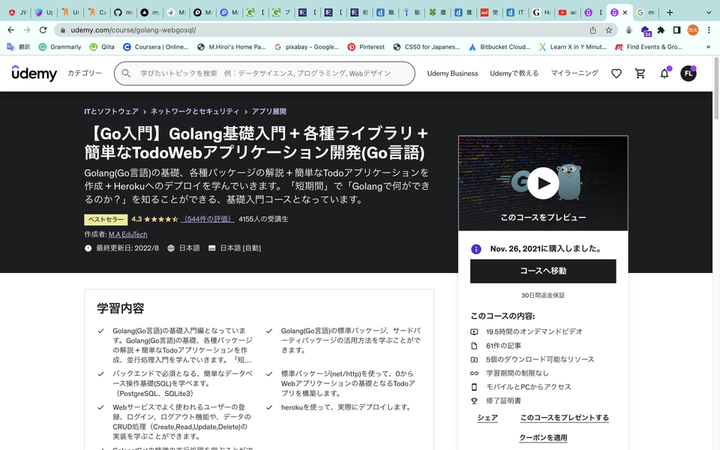
Task: Play the course preview video
Action: (543, 183)
